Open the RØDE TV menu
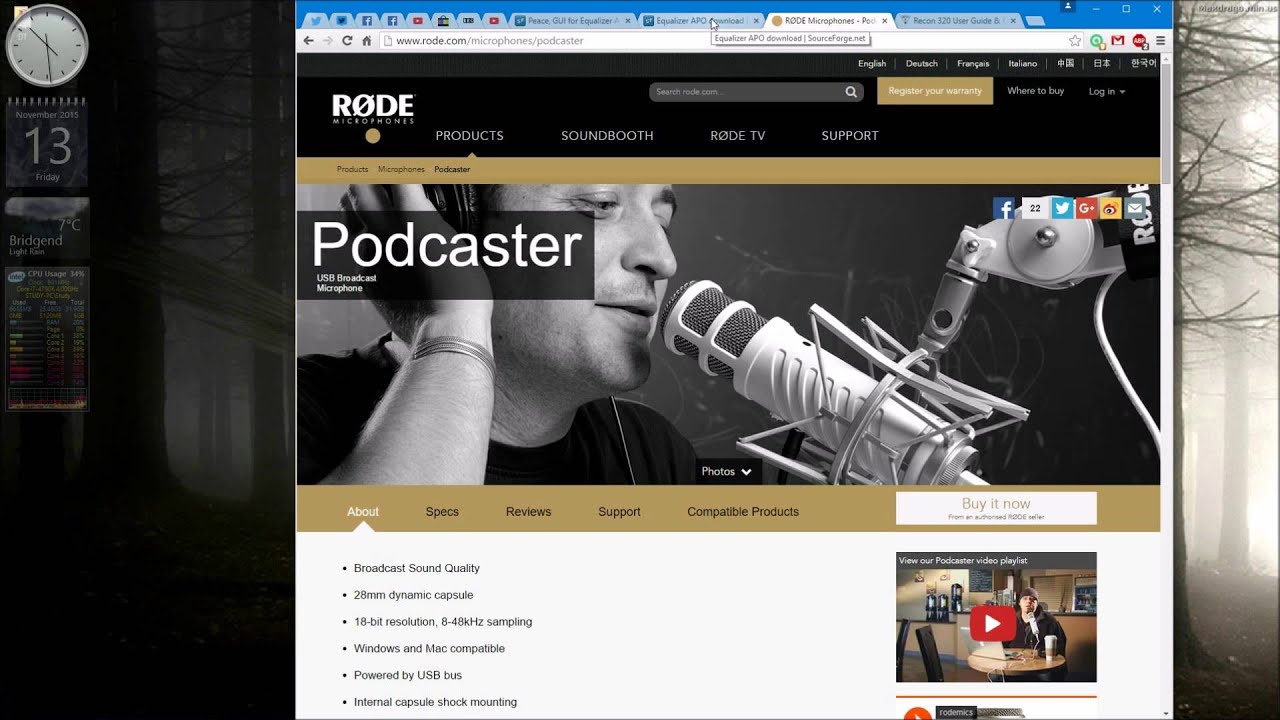 point(737,136)
